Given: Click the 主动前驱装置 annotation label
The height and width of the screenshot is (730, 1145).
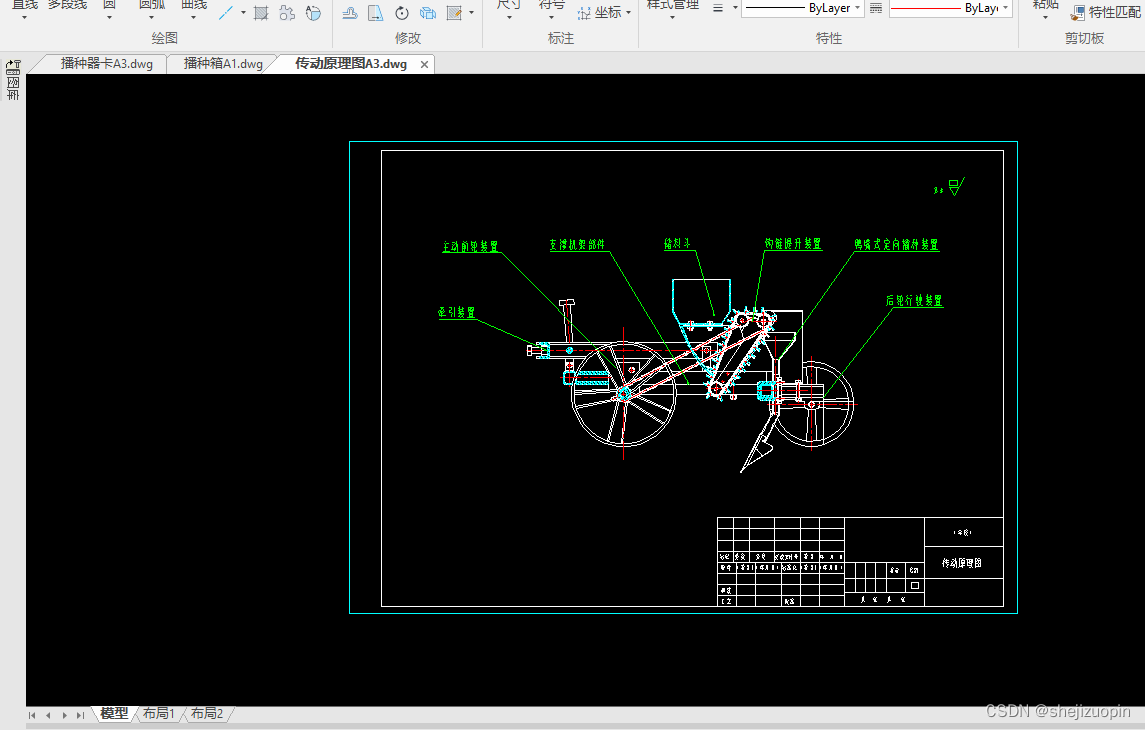Looking at the screenshot, I should click(470, 247).
